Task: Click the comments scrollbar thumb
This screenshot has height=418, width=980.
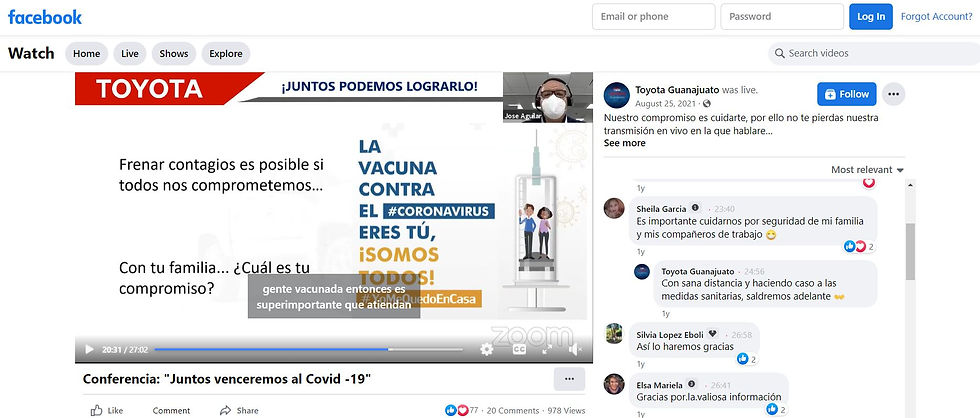Action: pyautogui.click(x=910, y=251)
